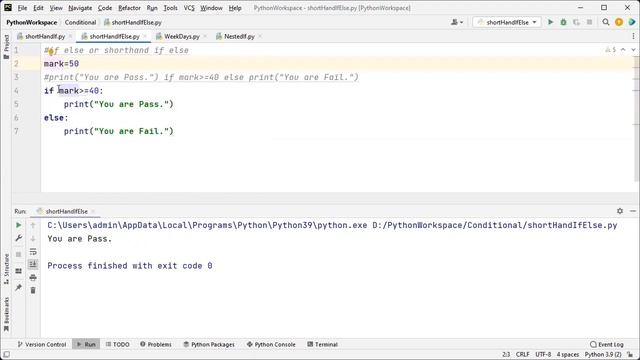
Task: Open the Problems tool window
Action: [156, 344]
